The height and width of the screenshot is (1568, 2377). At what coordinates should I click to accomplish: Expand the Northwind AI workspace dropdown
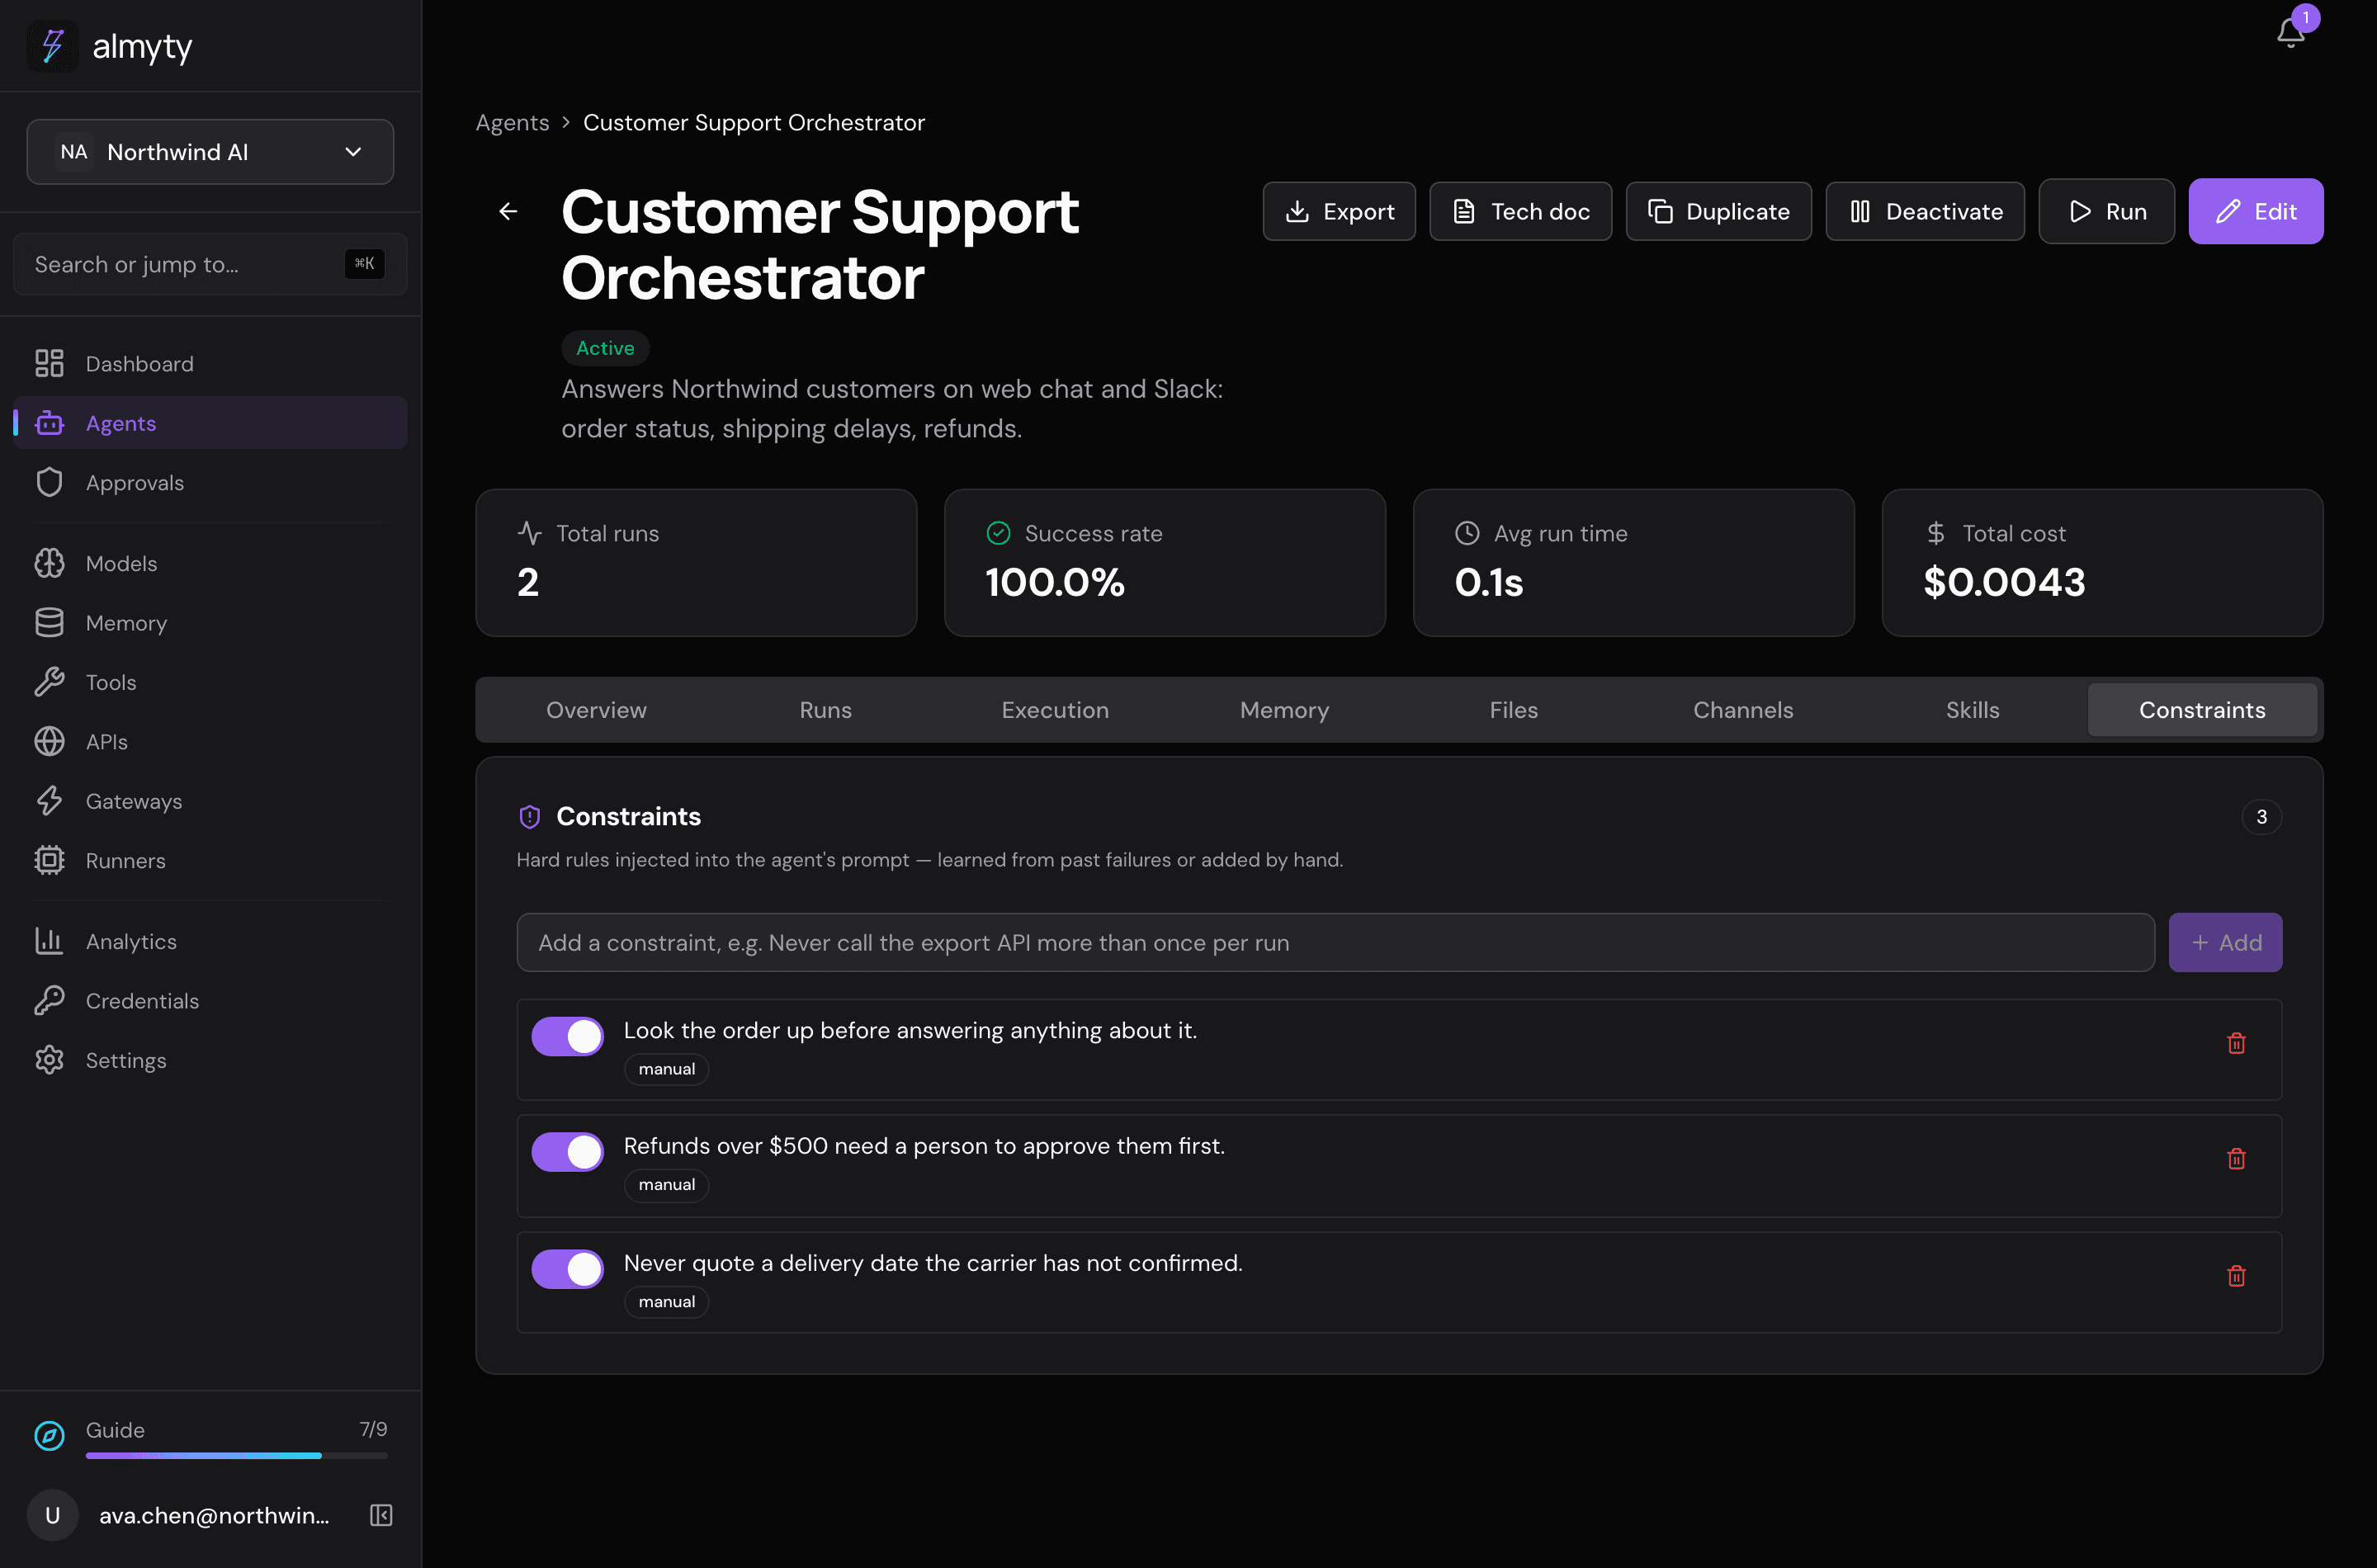tap(210, 152)
